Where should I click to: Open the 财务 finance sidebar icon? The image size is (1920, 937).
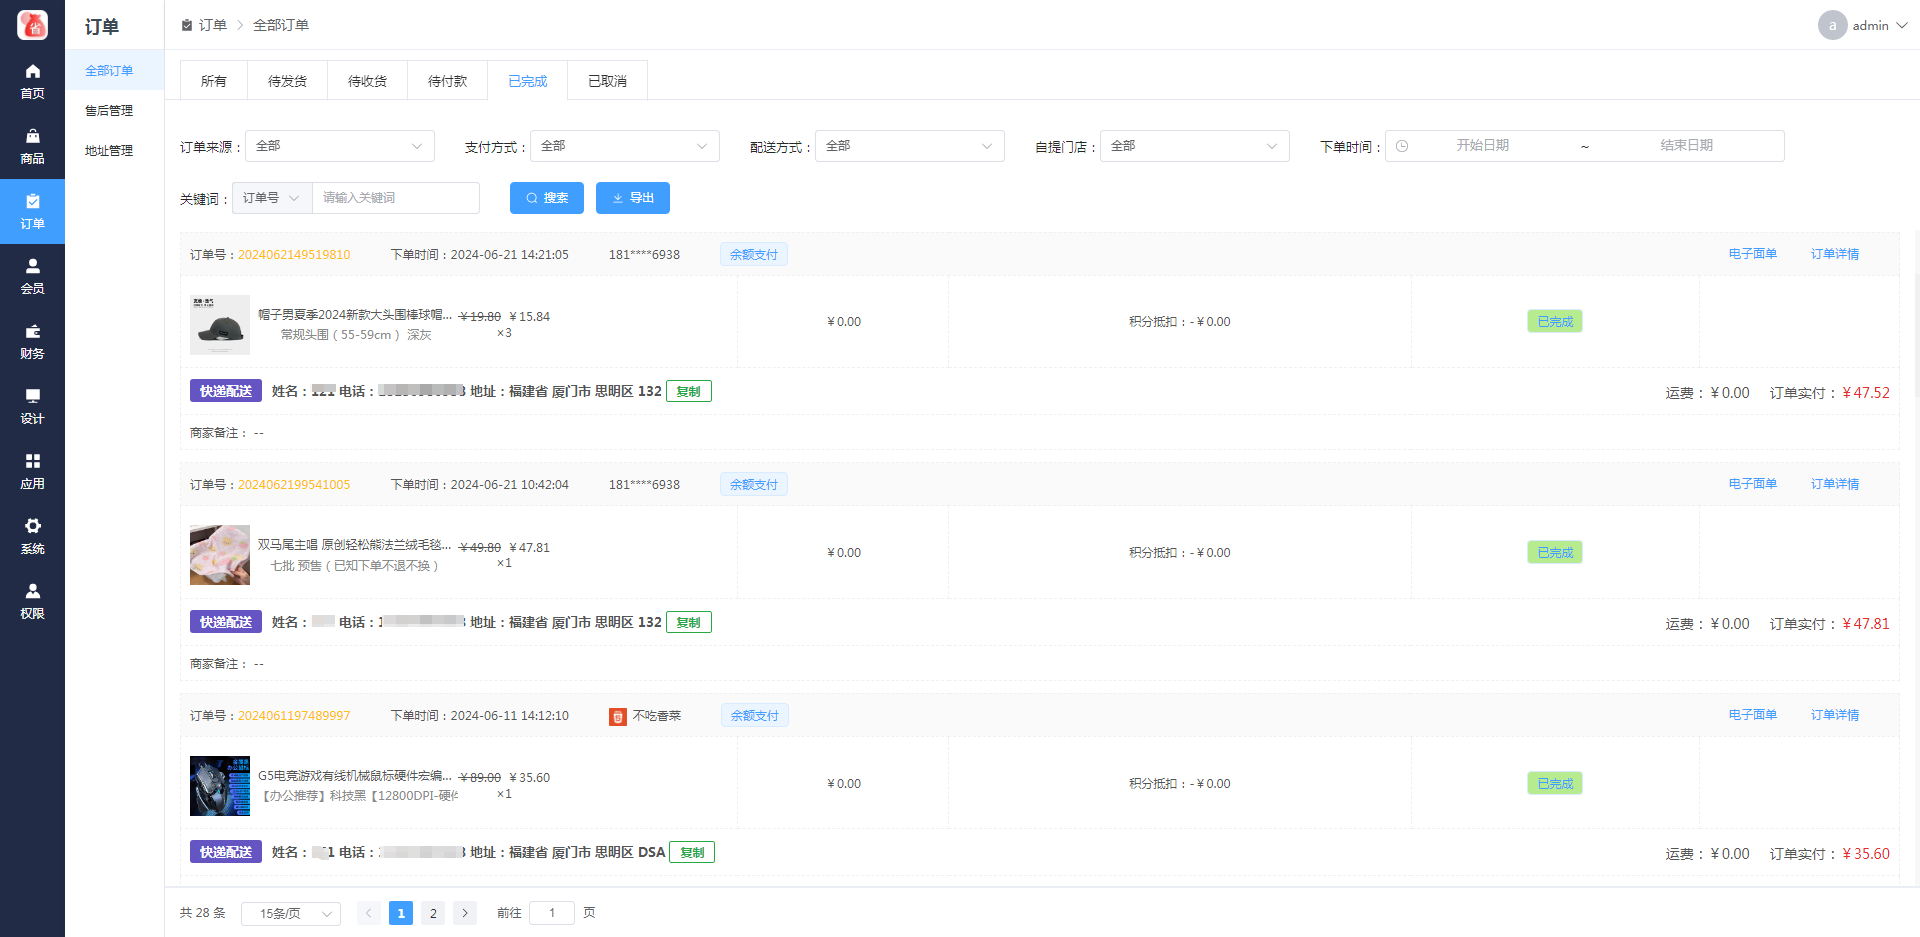(x=32, y=341)
